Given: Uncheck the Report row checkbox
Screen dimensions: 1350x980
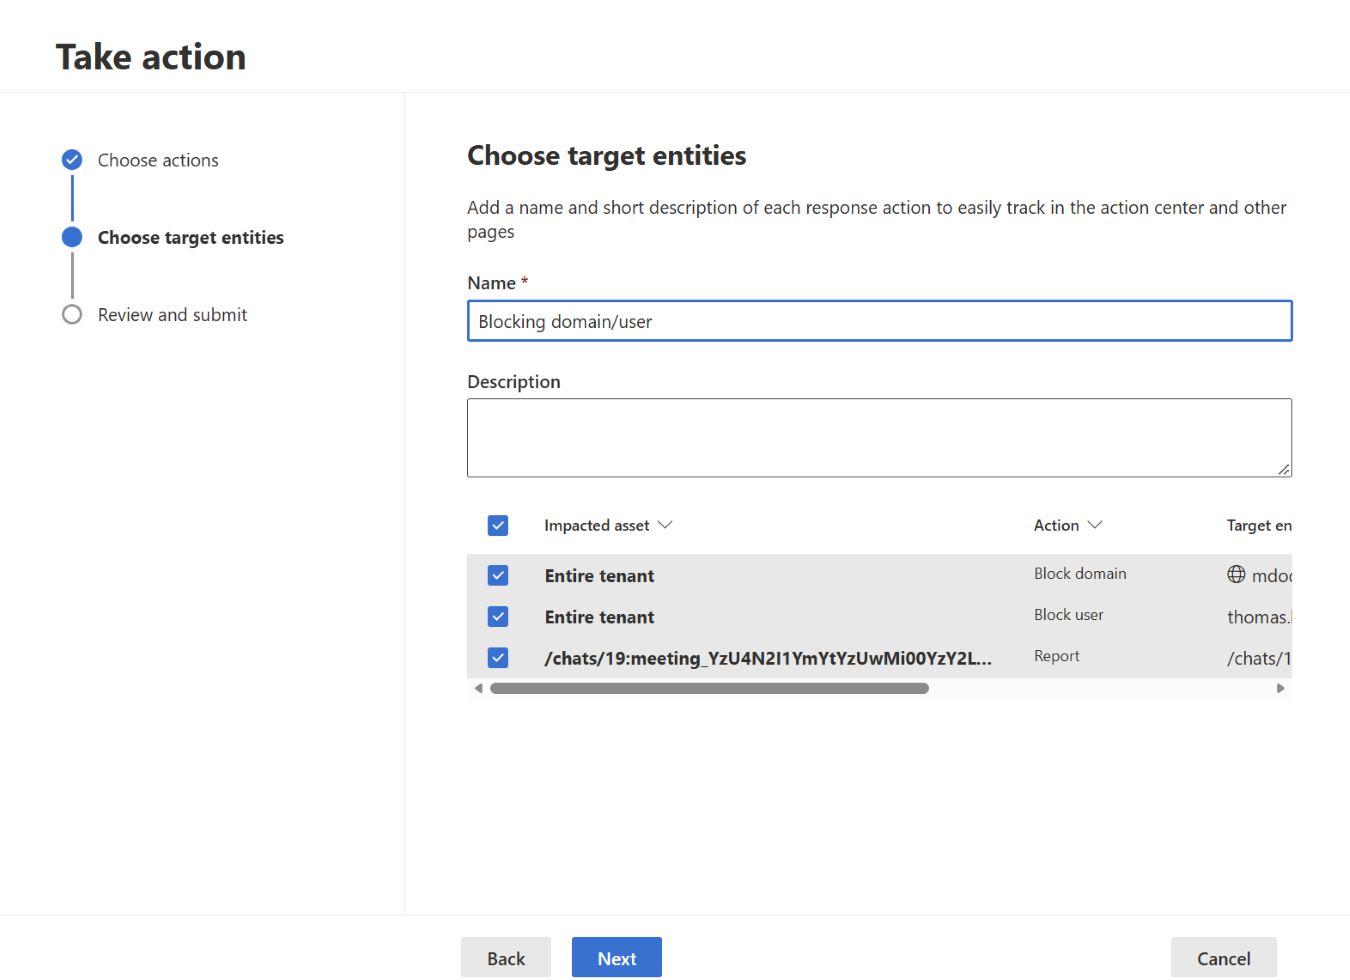Looking at the screenshot, I should (498, 657).
